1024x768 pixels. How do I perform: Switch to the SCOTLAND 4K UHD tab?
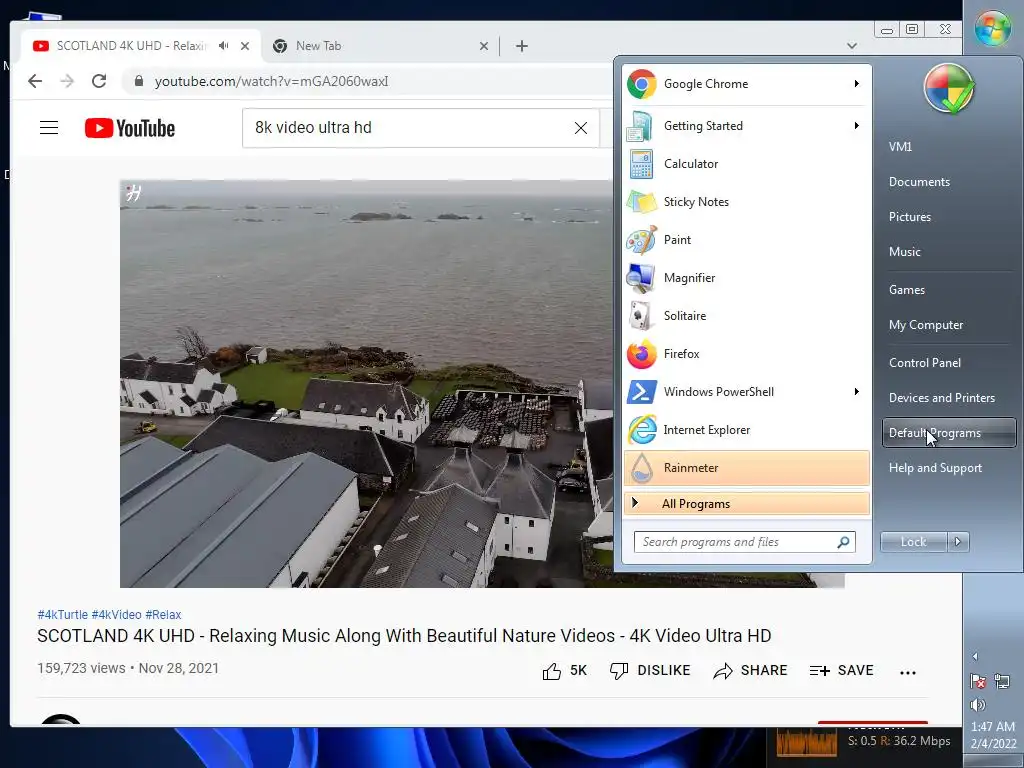[x=139, y=46]
